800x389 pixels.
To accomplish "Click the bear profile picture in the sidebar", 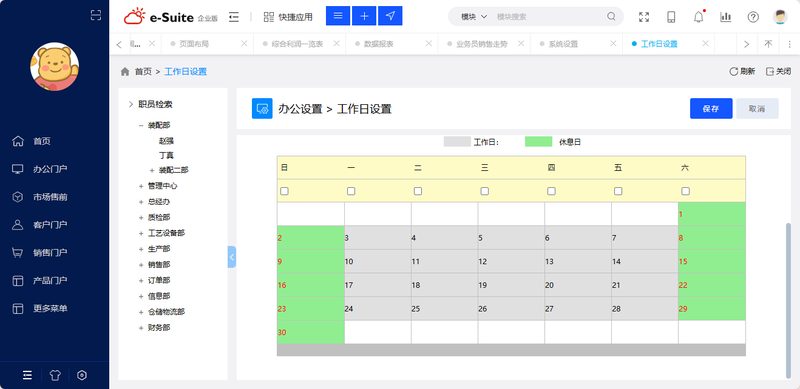I will [x=55, y=66].
